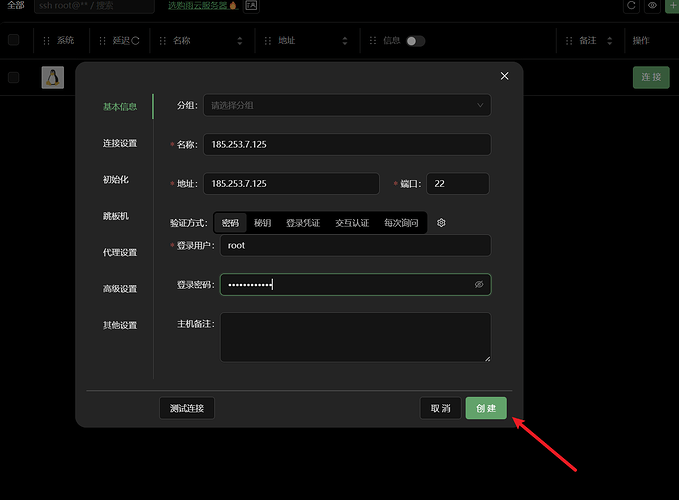Screen dimensions: 679x500
Task: Sort the 备注 column using sort arrows
Action: [608, 41]
